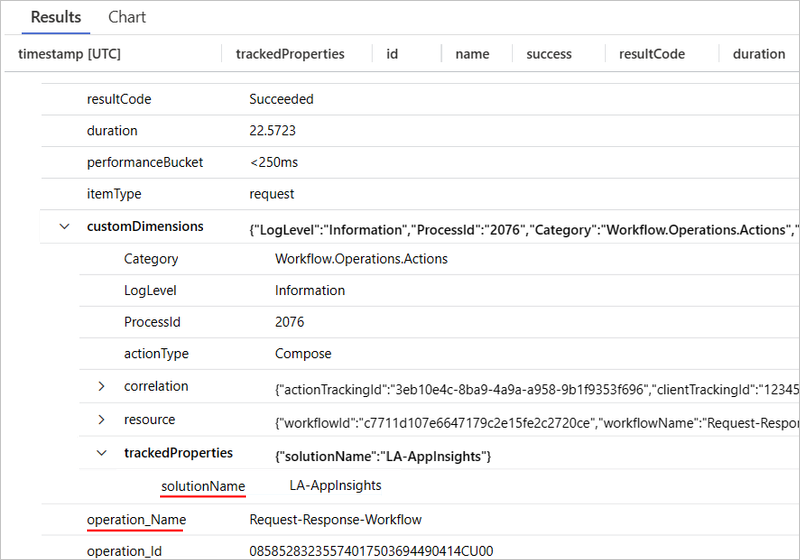Click the resource field label
Viewport: 800px width, 560px height.
(149, 420)
